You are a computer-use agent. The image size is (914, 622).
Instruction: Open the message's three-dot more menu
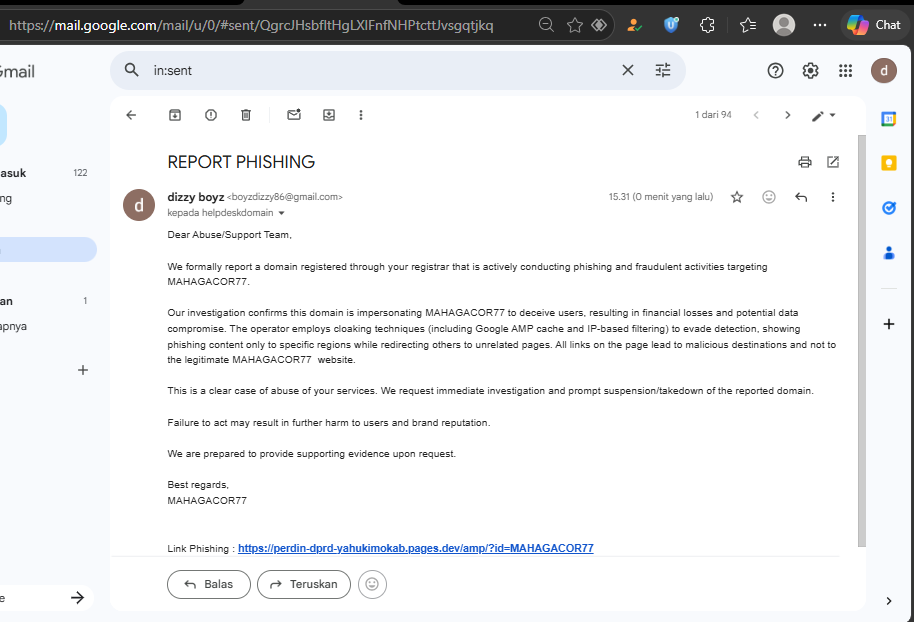click(832, 197)
